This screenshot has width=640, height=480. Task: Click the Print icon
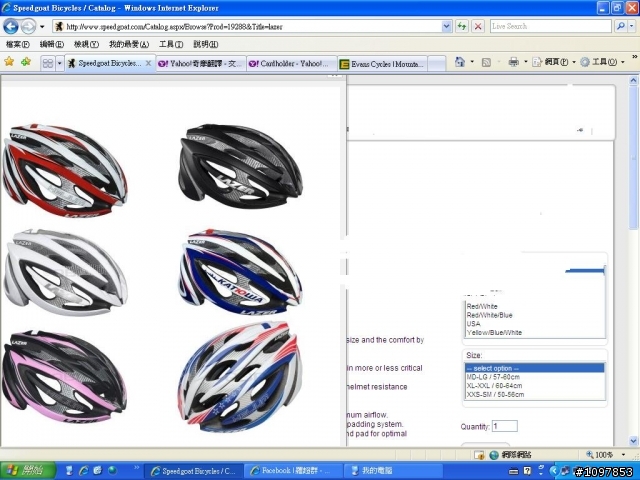coord(513,62)
